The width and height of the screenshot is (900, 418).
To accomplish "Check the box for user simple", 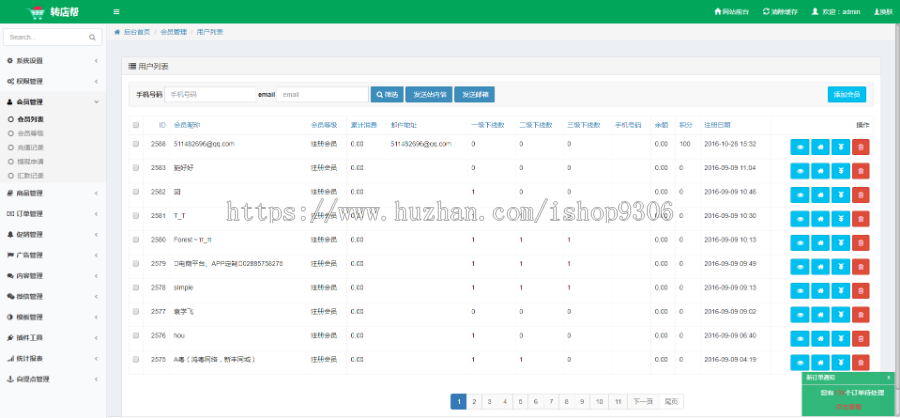I will tap(136, 287).
